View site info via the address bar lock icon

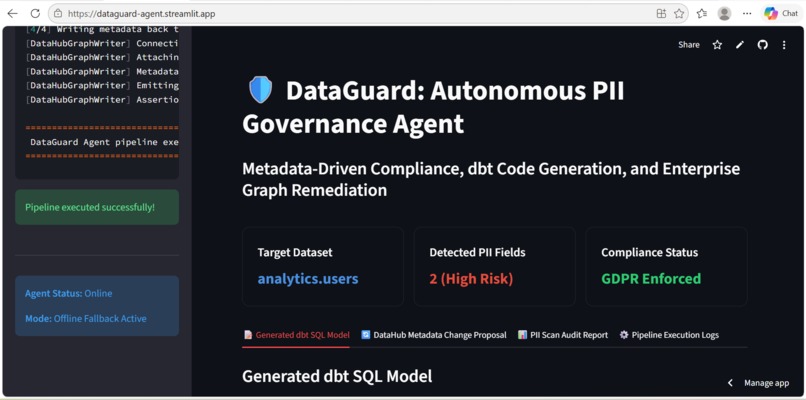pos(58,14)
